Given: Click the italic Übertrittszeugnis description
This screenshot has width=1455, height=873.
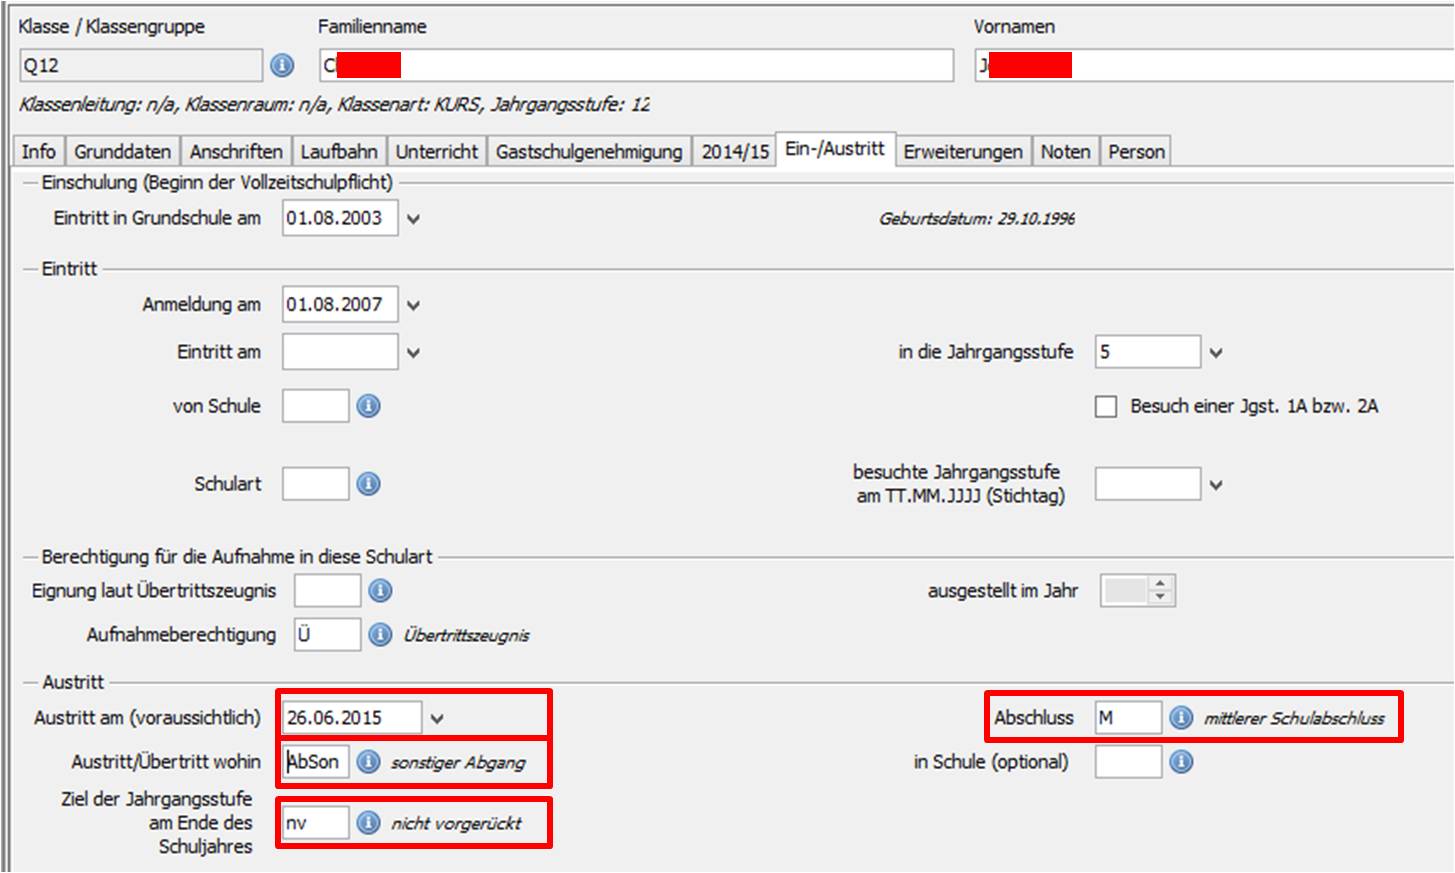Looking at the screenshot, I should coord(466,636).
